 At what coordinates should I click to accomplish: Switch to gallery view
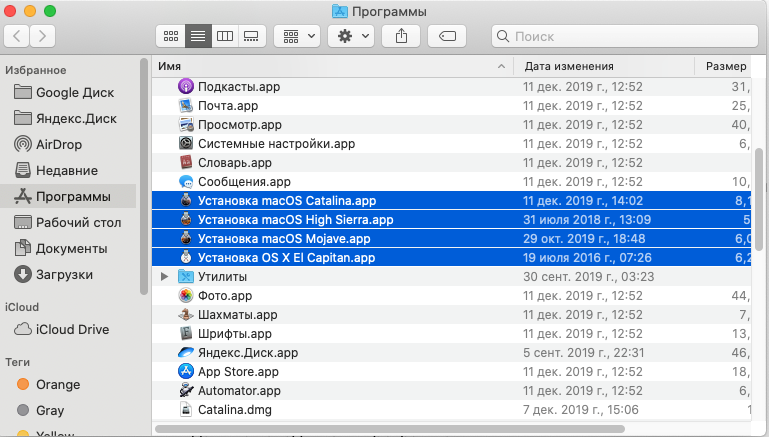click(x=252, y=36)
